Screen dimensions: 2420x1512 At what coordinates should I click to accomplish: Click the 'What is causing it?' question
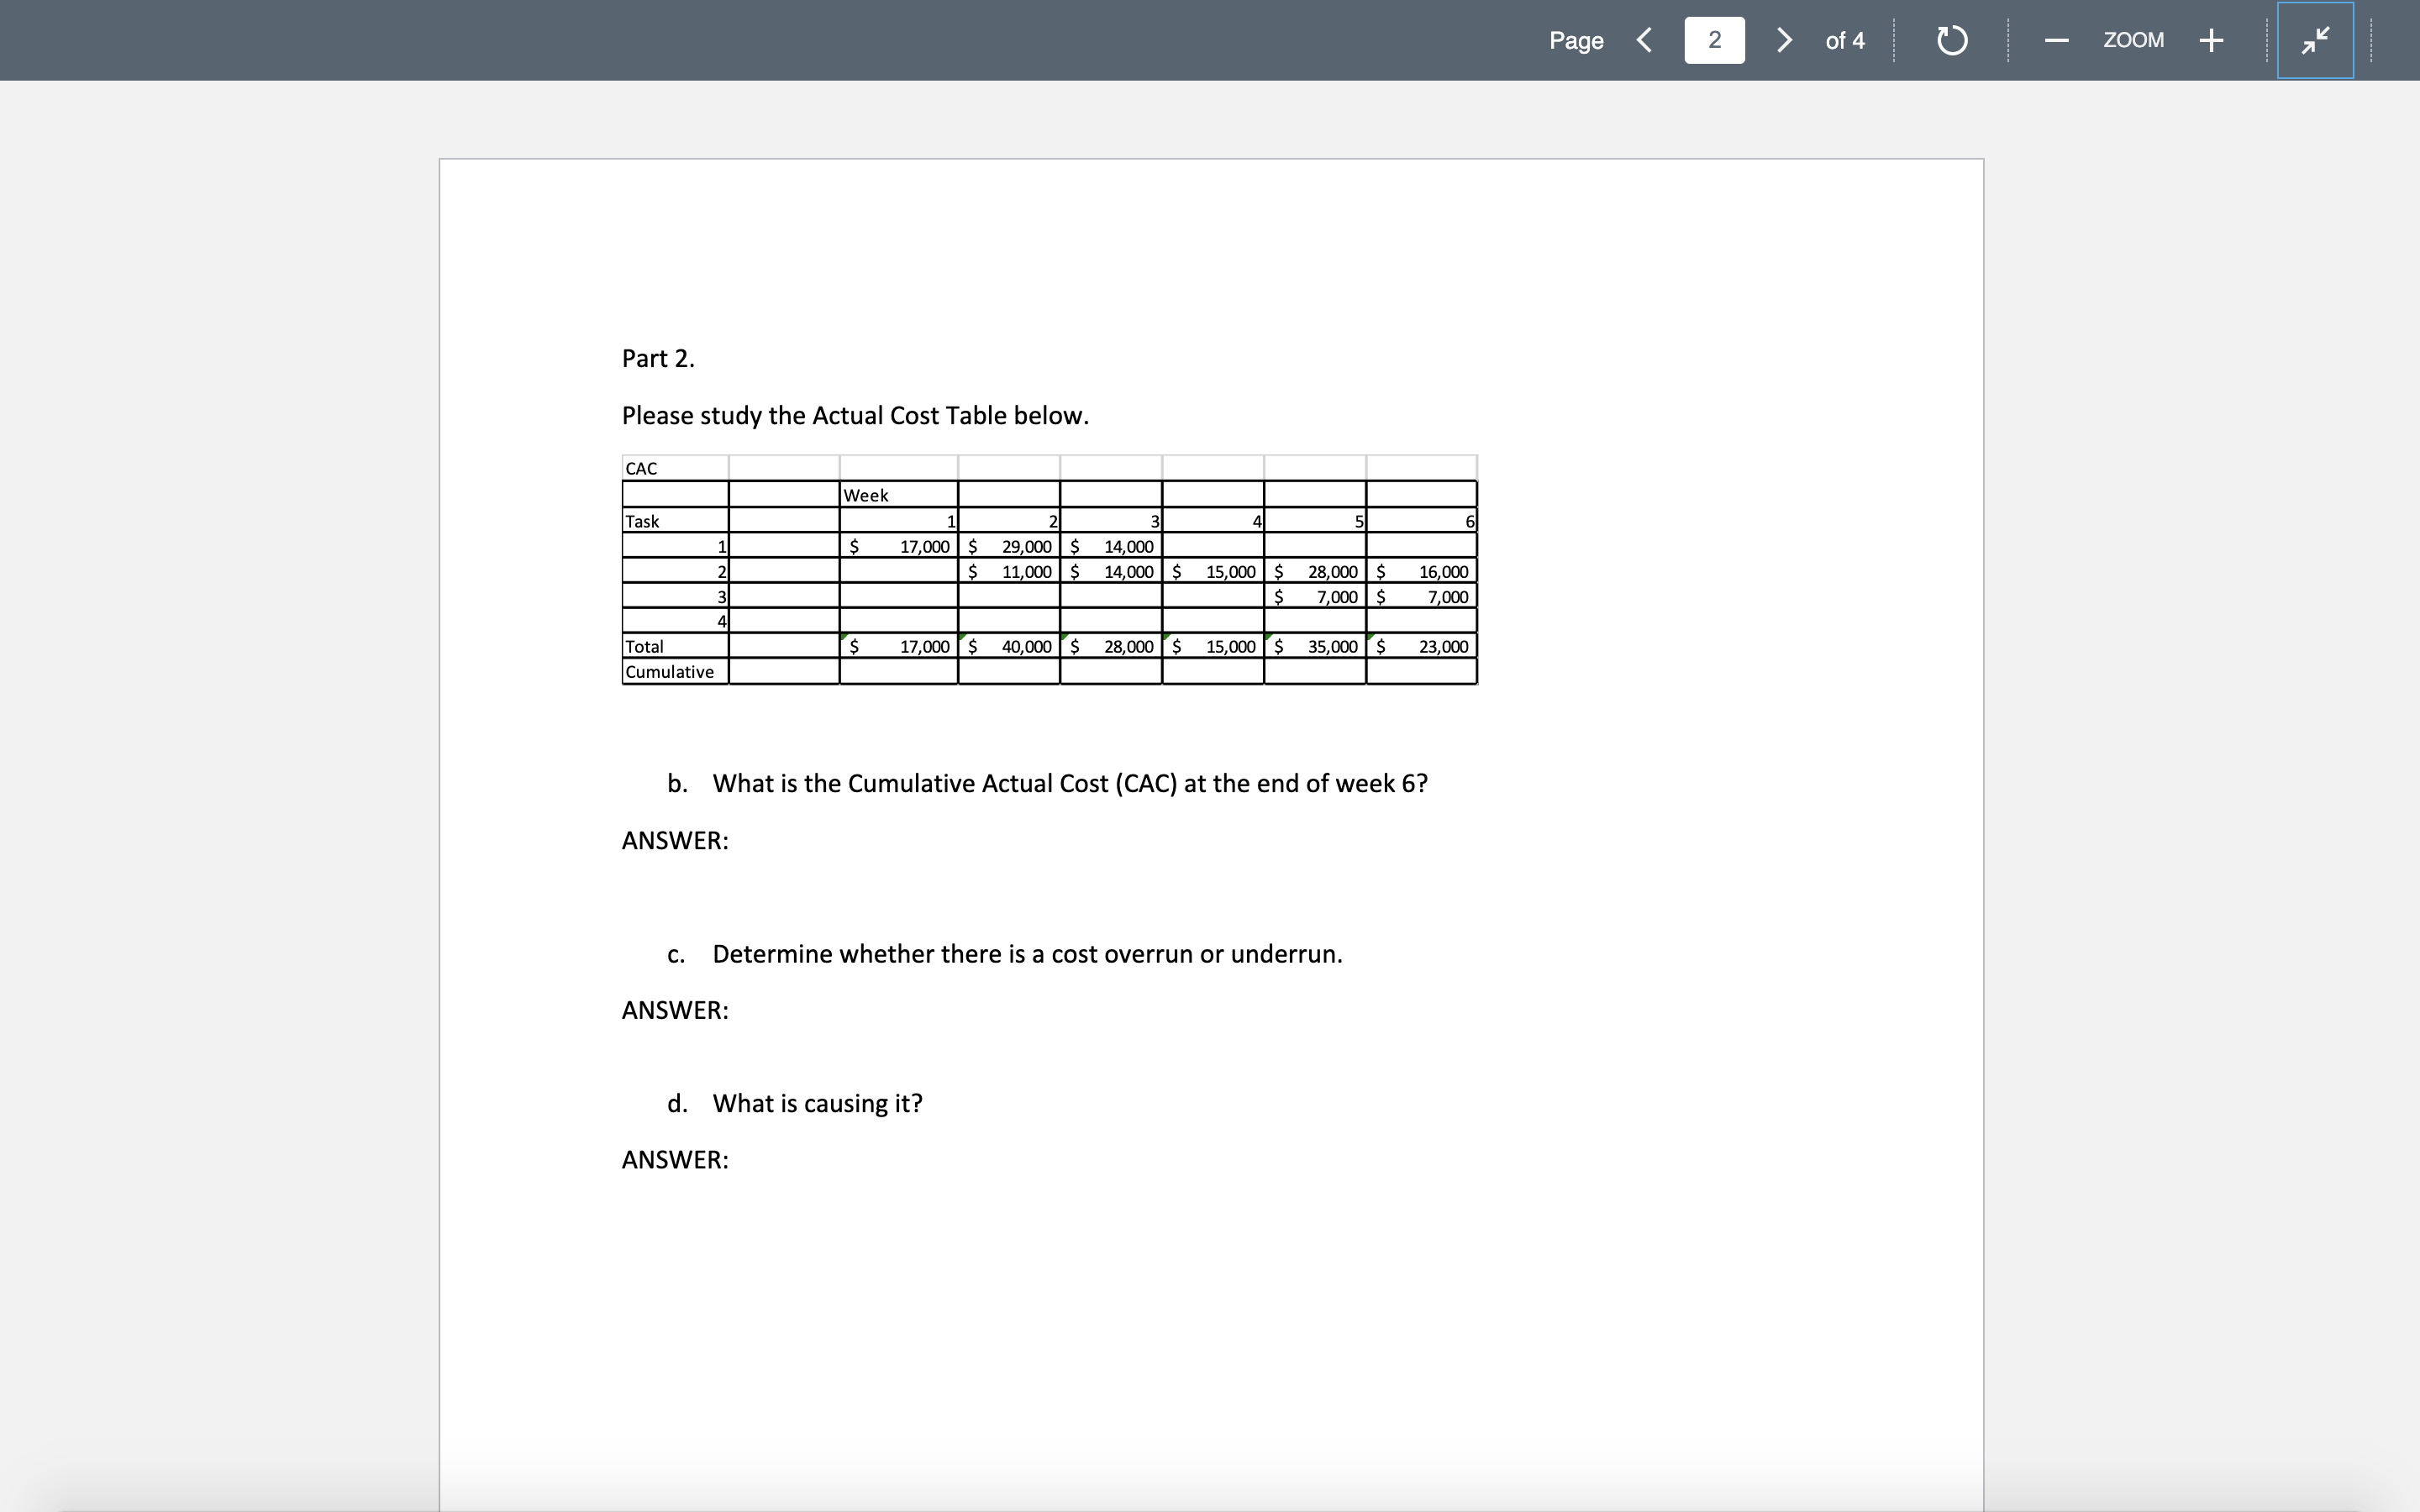[817, 1103]
